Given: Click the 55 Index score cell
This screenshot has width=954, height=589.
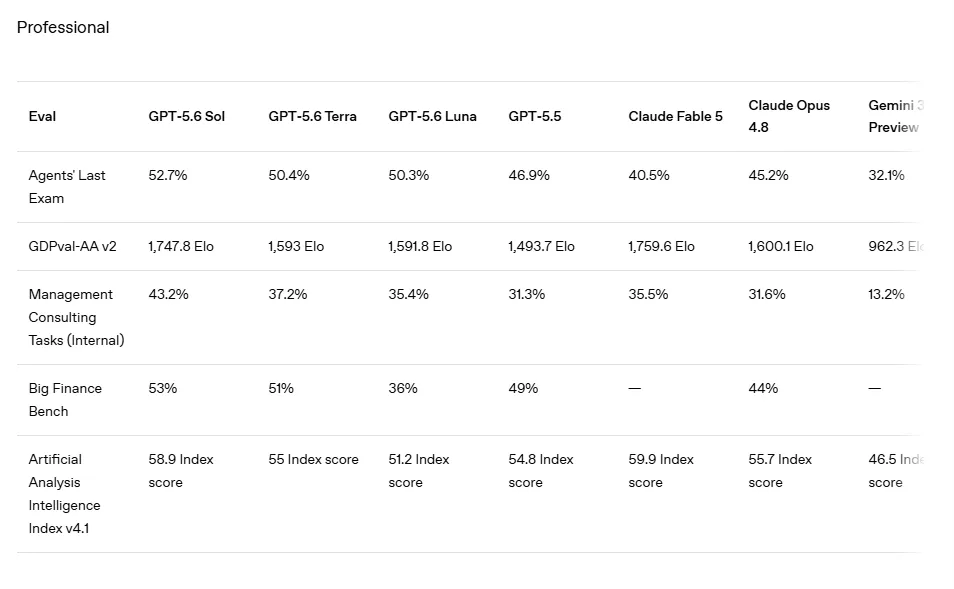Looking at the screenshot, I should (x=313, y=459).
